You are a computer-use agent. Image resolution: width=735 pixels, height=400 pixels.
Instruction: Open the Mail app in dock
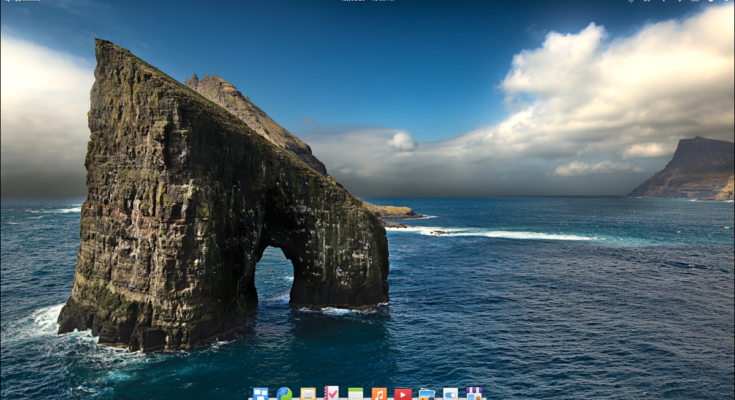[x=308, y=394]
